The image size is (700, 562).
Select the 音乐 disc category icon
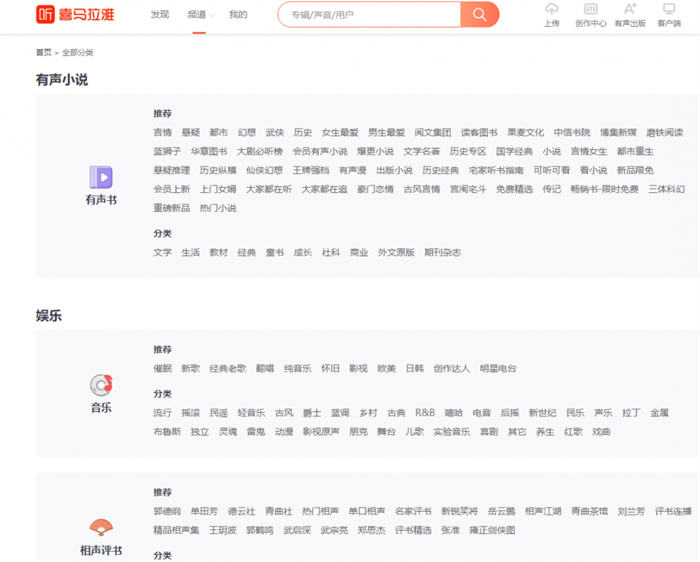click(101, 384)
